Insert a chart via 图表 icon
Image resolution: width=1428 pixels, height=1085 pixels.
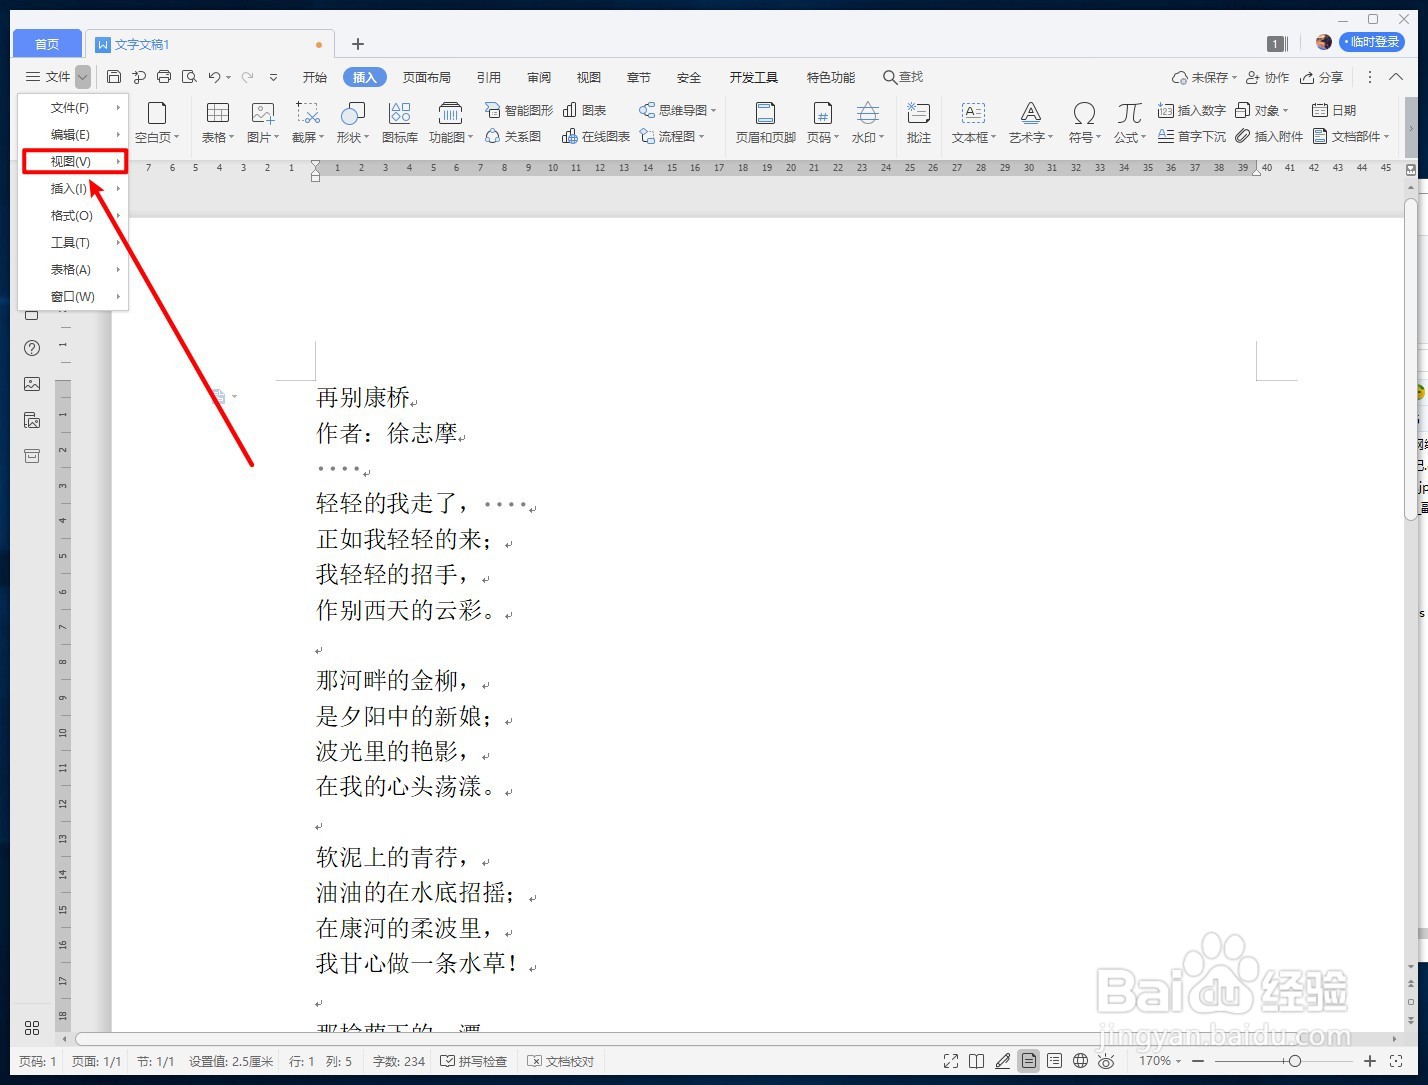pyautogui.click(x=584, y=110)
